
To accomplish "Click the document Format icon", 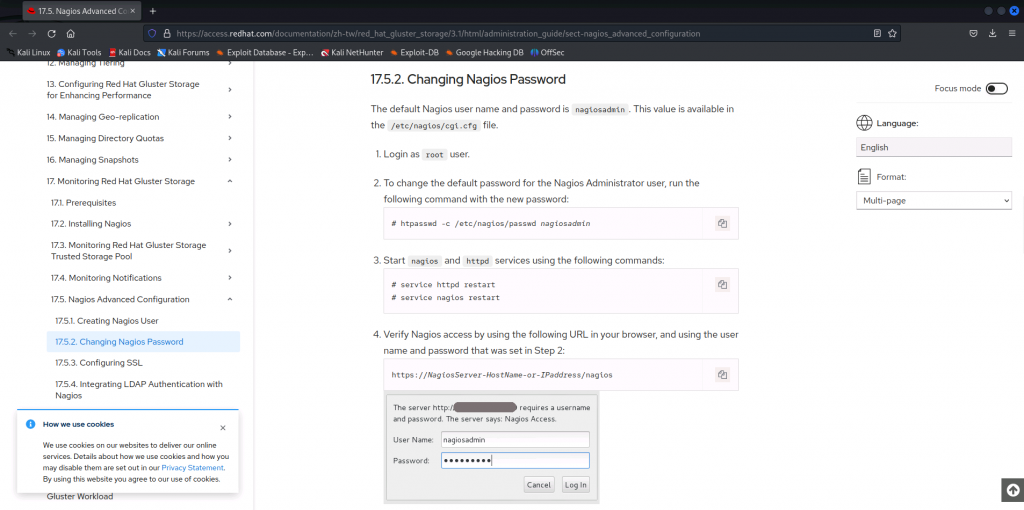I will 864,176.
